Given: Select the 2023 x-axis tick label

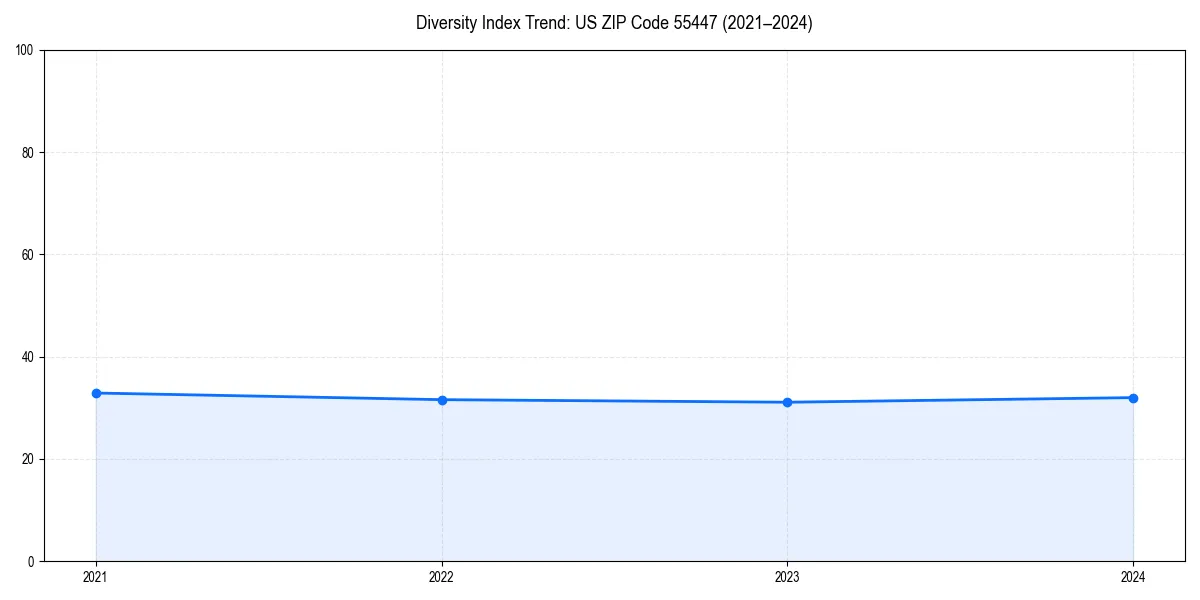Looking at the screenshot, I should (x=788, y=576).
